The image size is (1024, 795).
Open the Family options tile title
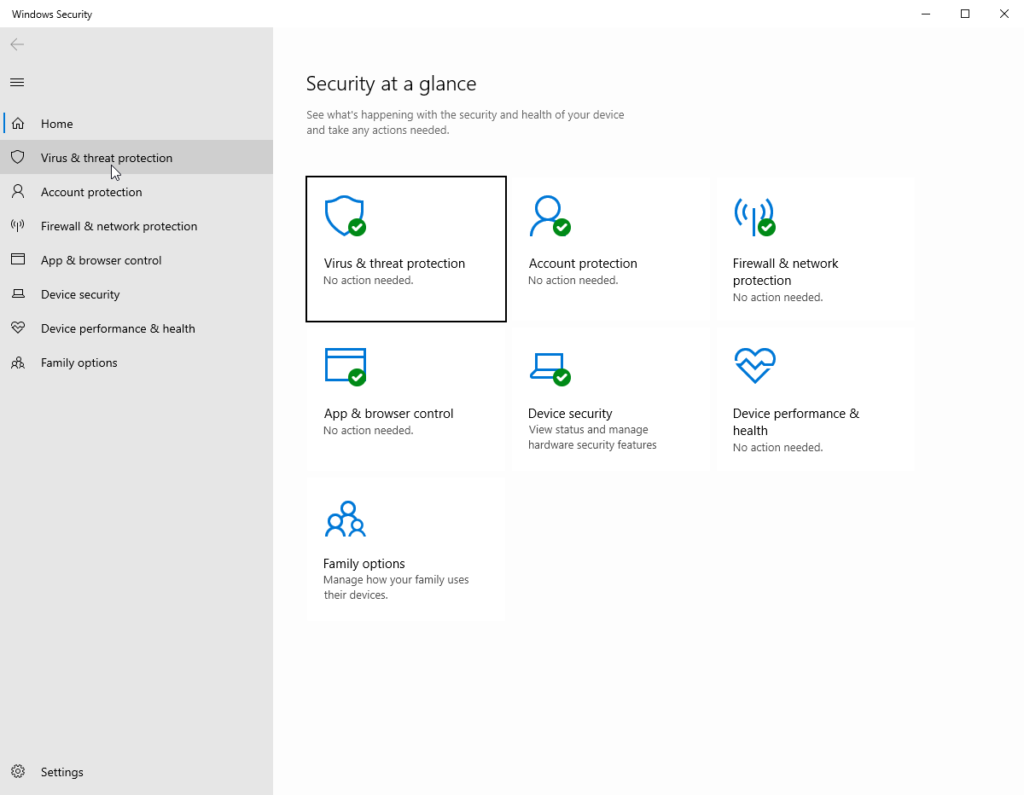pyautogui.click(x=364, y=563)
